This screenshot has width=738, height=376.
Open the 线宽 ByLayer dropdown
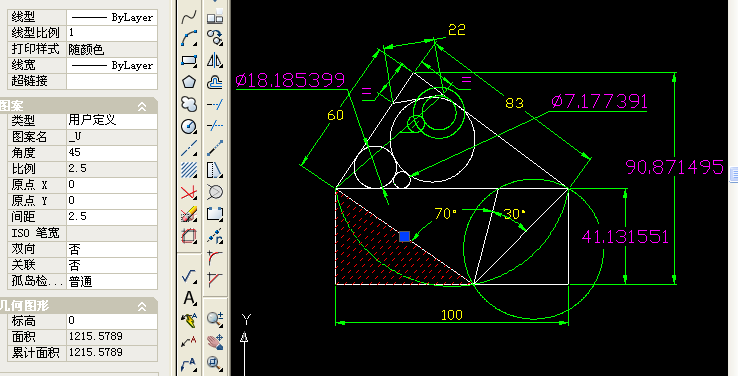112,65
